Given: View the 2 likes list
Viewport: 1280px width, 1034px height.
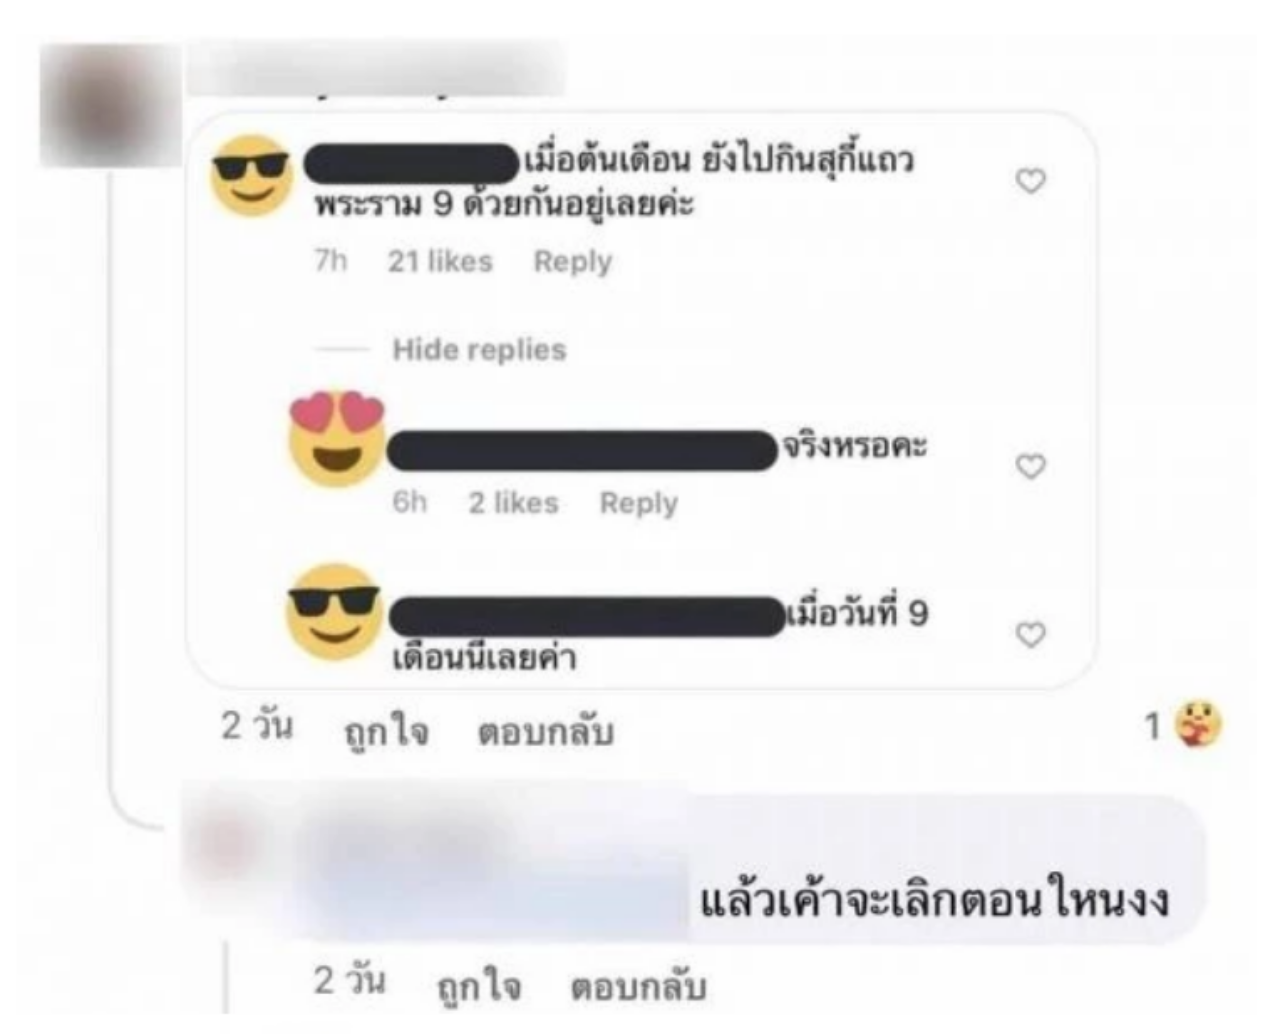Looking at the screenshot, I should [x=513, y=502].
